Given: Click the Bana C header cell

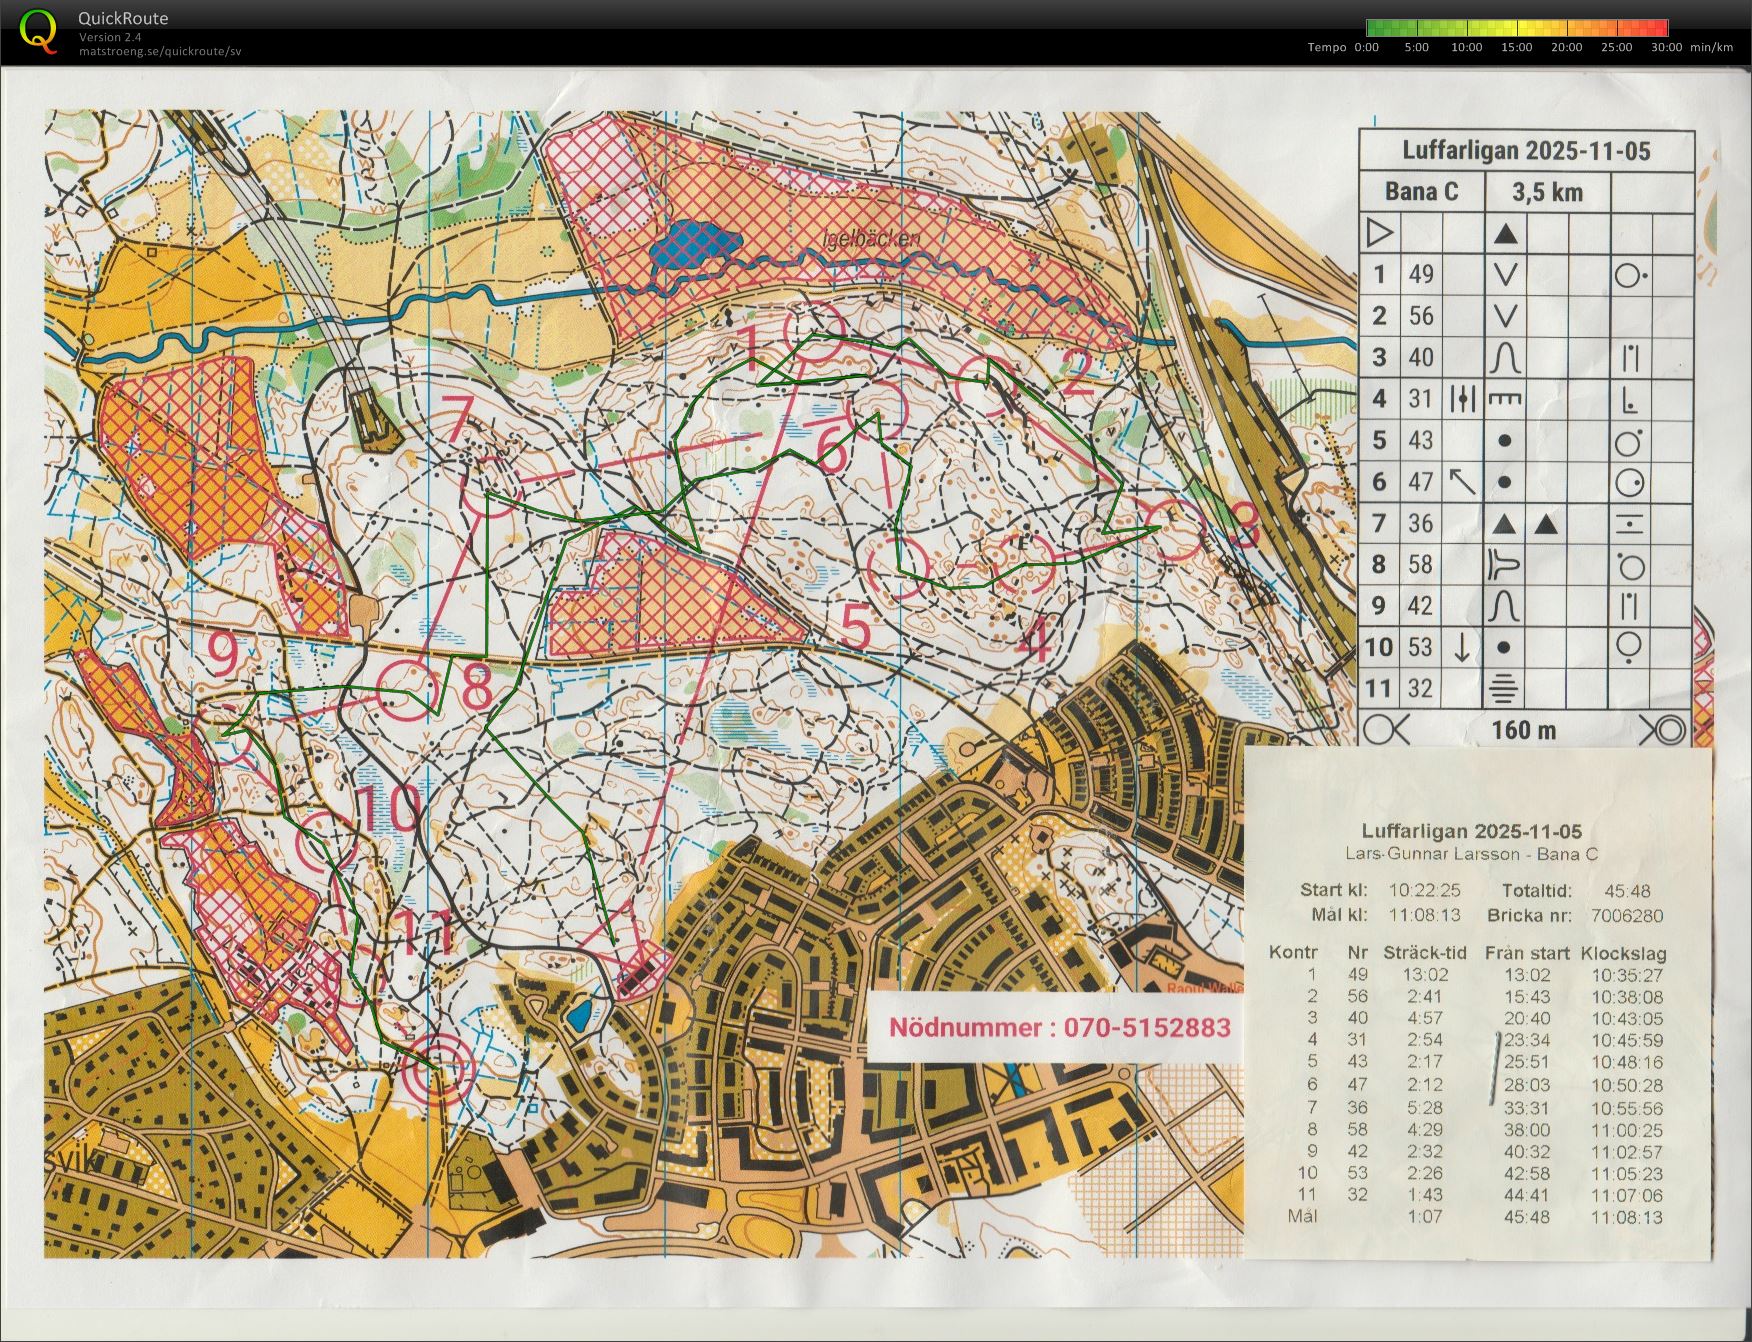Looking at the screenshot, I should [1421, 191].
